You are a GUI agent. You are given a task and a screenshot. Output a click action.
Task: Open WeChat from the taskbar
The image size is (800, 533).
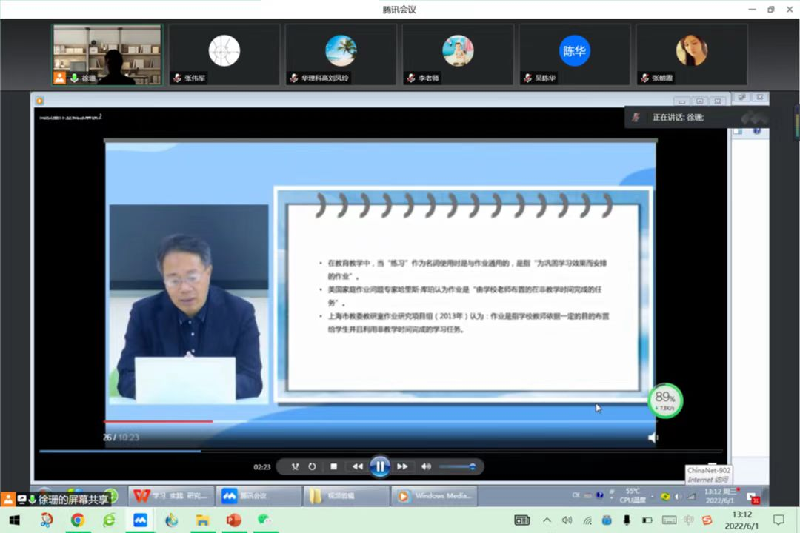pyautogui.click(x=264, y=520)
